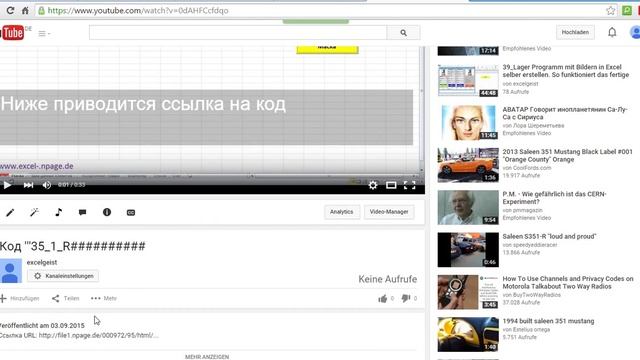Bookmark this page with the star icon

(611, 11)
